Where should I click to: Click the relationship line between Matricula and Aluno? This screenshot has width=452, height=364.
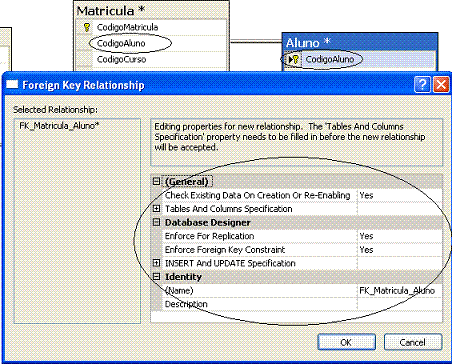pyautogui.click(x=256, y=41)
